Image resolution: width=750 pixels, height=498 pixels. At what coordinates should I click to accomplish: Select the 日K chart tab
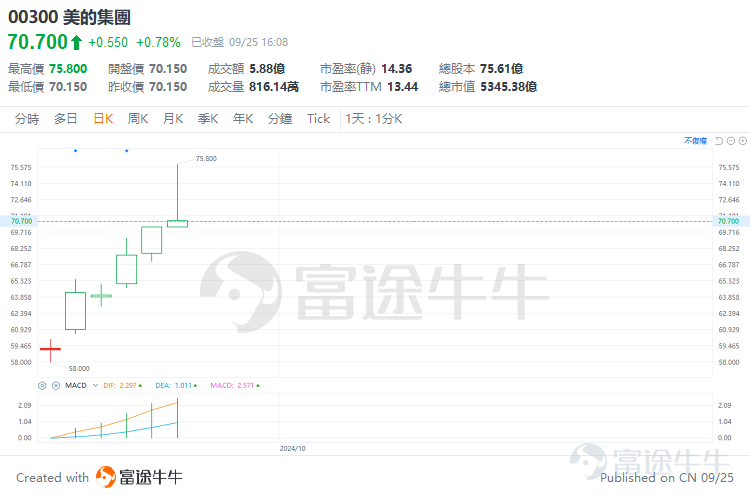click(103, 119)
